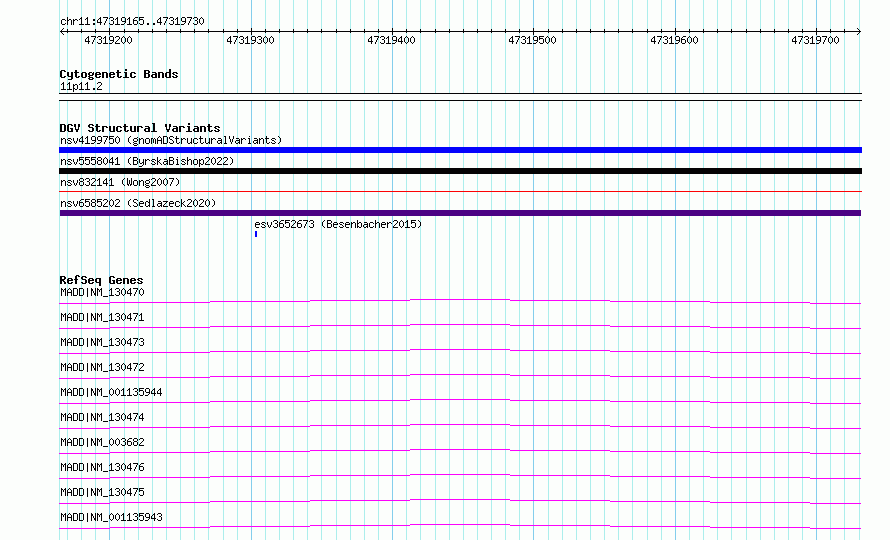The image size is (890, 540).
Task: Select the Cytogenetic Bands track heading
Action: pos(119,74)
